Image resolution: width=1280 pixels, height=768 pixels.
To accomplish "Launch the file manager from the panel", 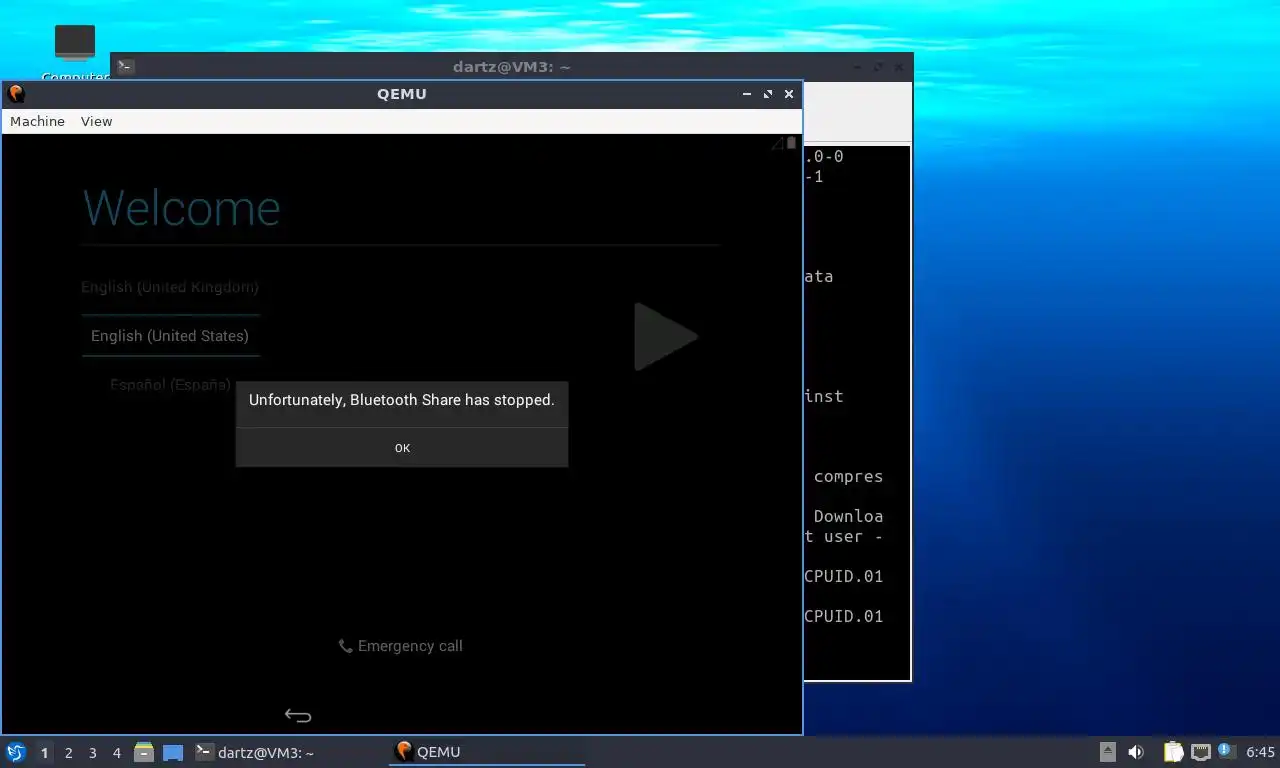I will click(x=144, y=752).
